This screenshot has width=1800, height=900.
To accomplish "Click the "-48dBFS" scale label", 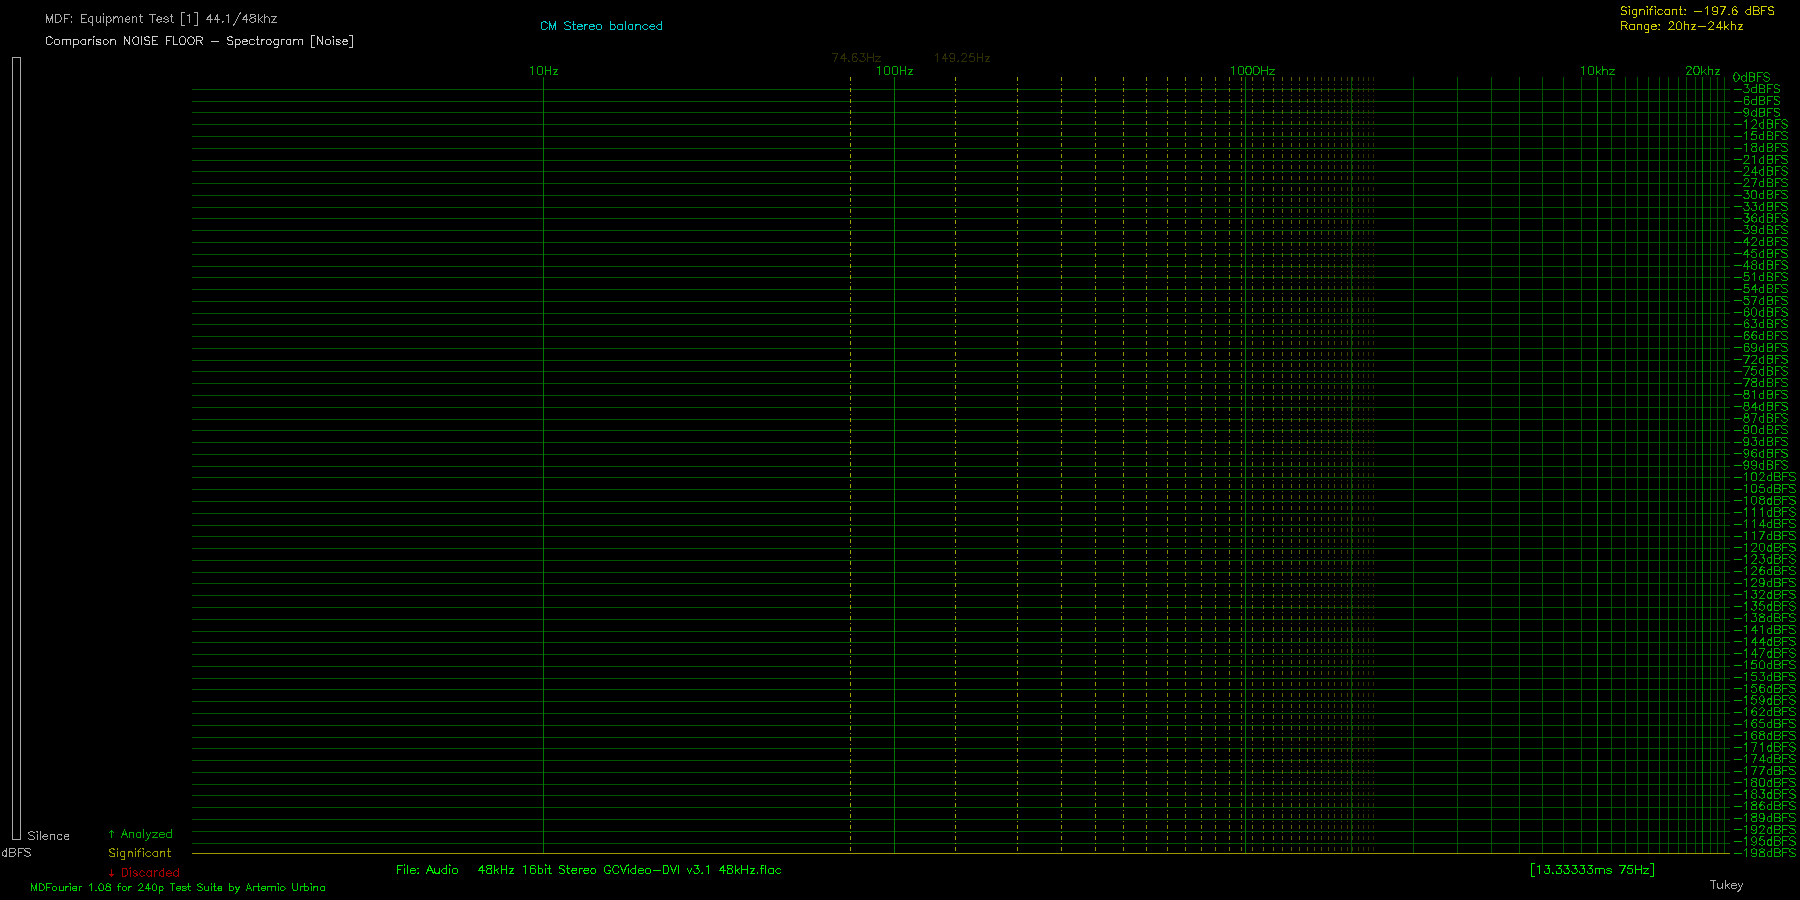I will click(1762, 266).
